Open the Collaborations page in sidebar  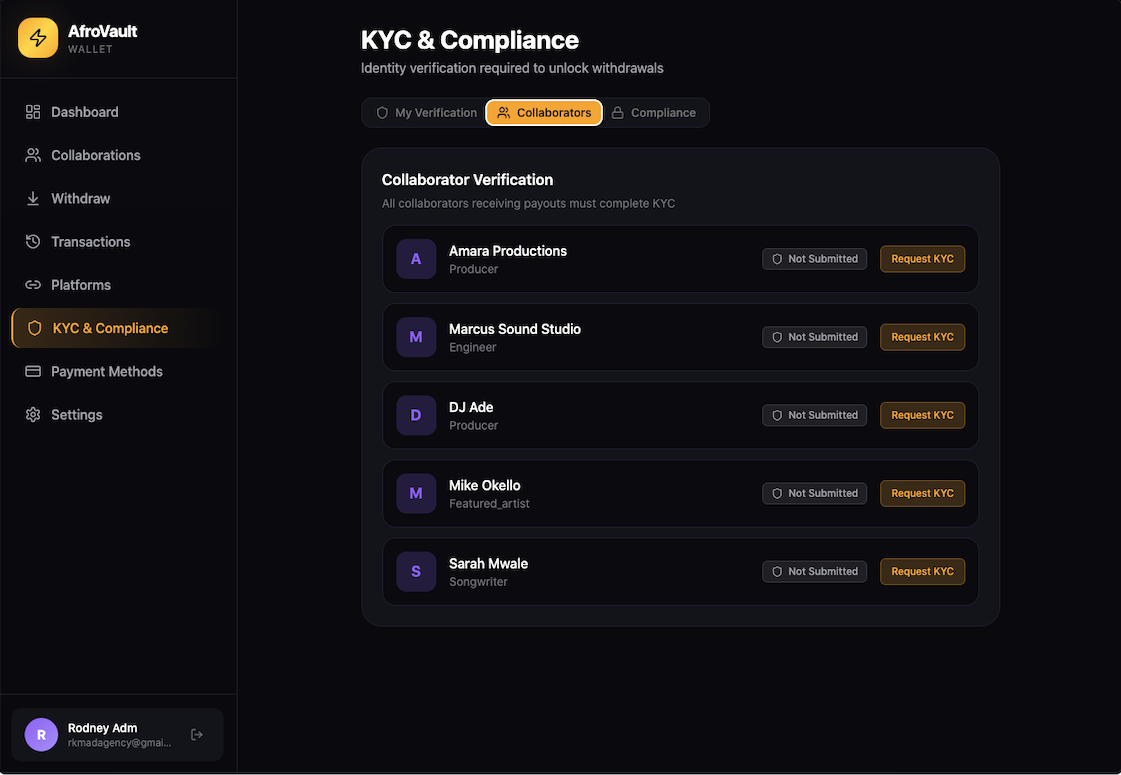pos(96,155)
